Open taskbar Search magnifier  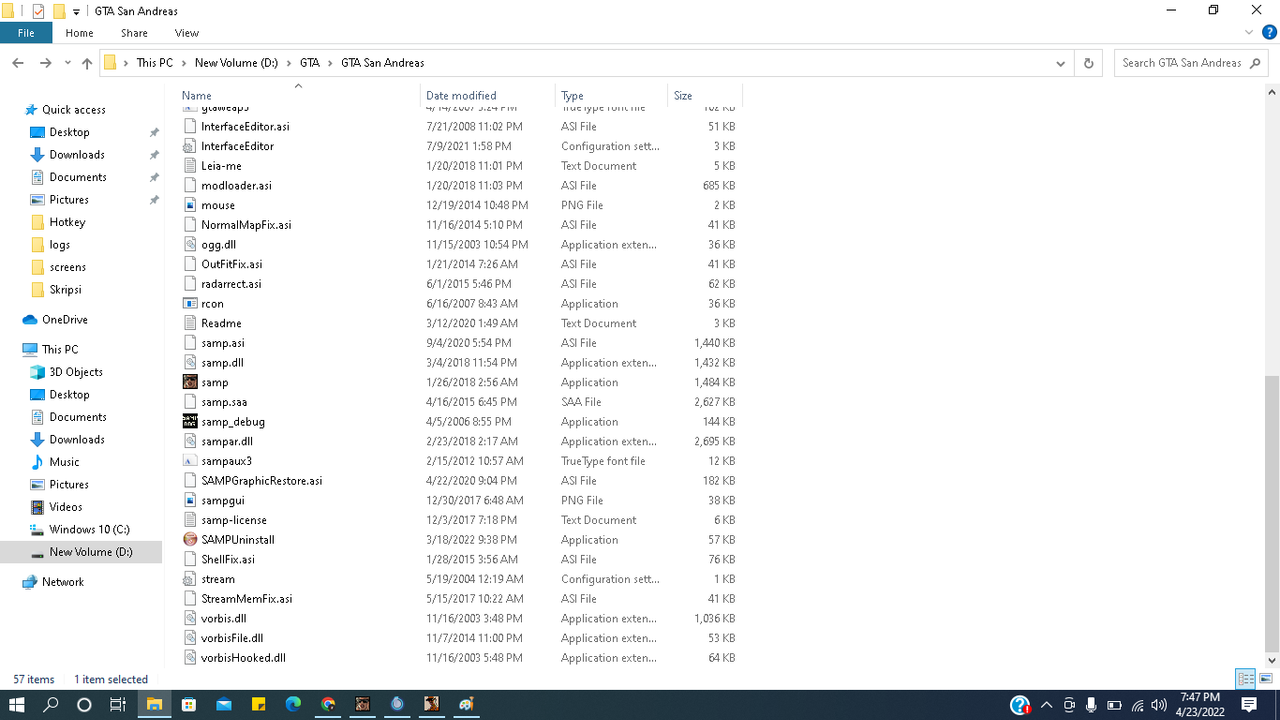pyautogui.click(x=51, y=705)
